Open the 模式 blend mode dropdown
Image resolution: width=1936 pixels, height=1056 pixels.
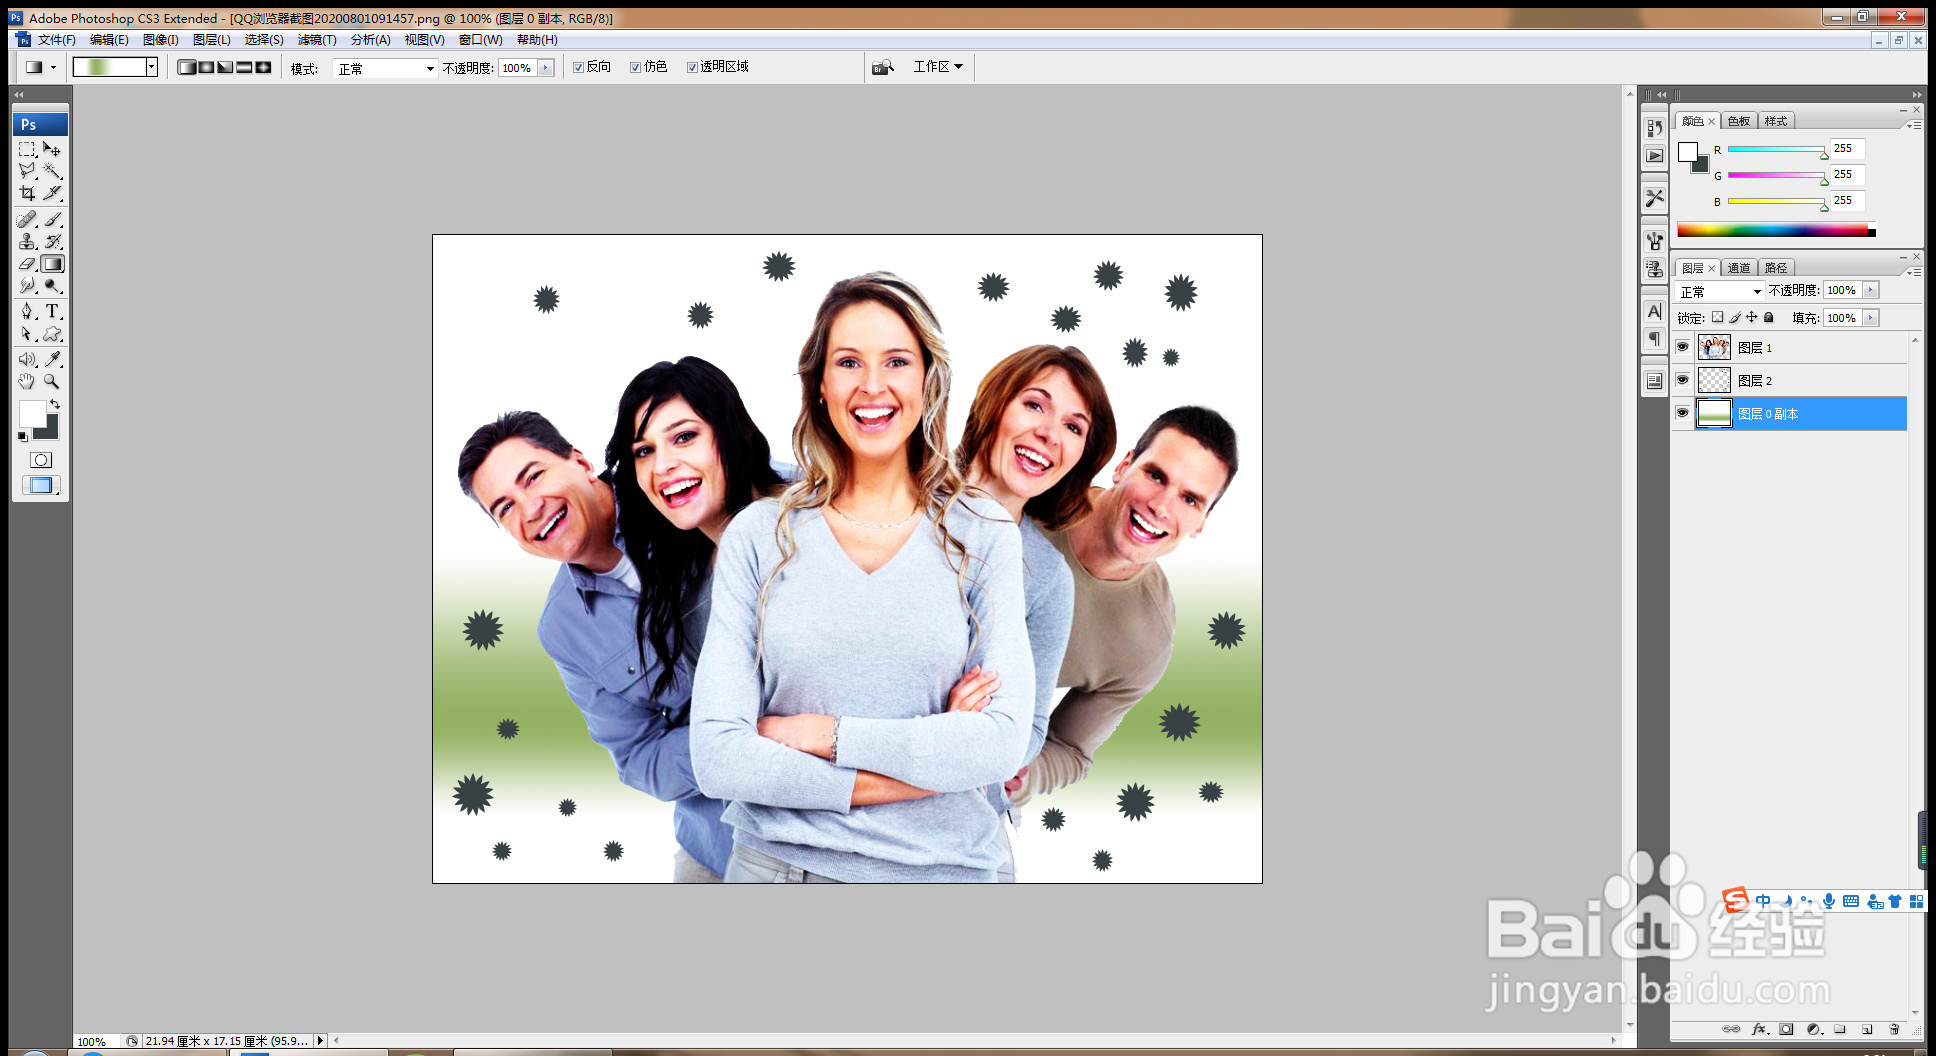click(x=385, y=68)
